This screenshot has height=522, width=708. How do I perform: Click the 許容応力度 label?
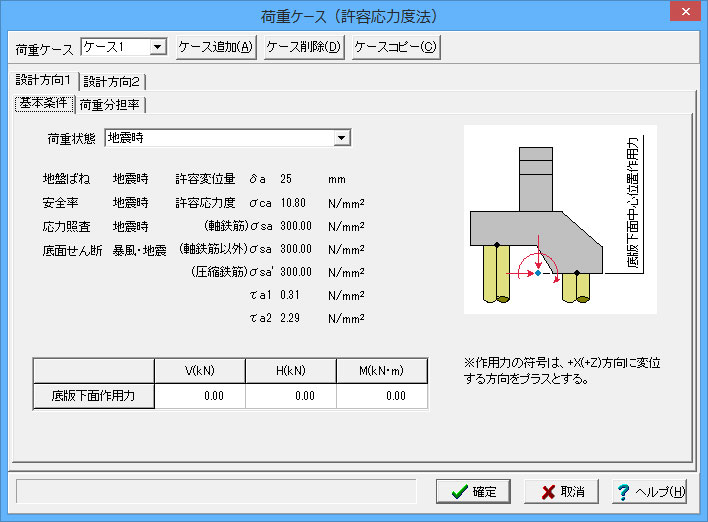coord(205,203)
